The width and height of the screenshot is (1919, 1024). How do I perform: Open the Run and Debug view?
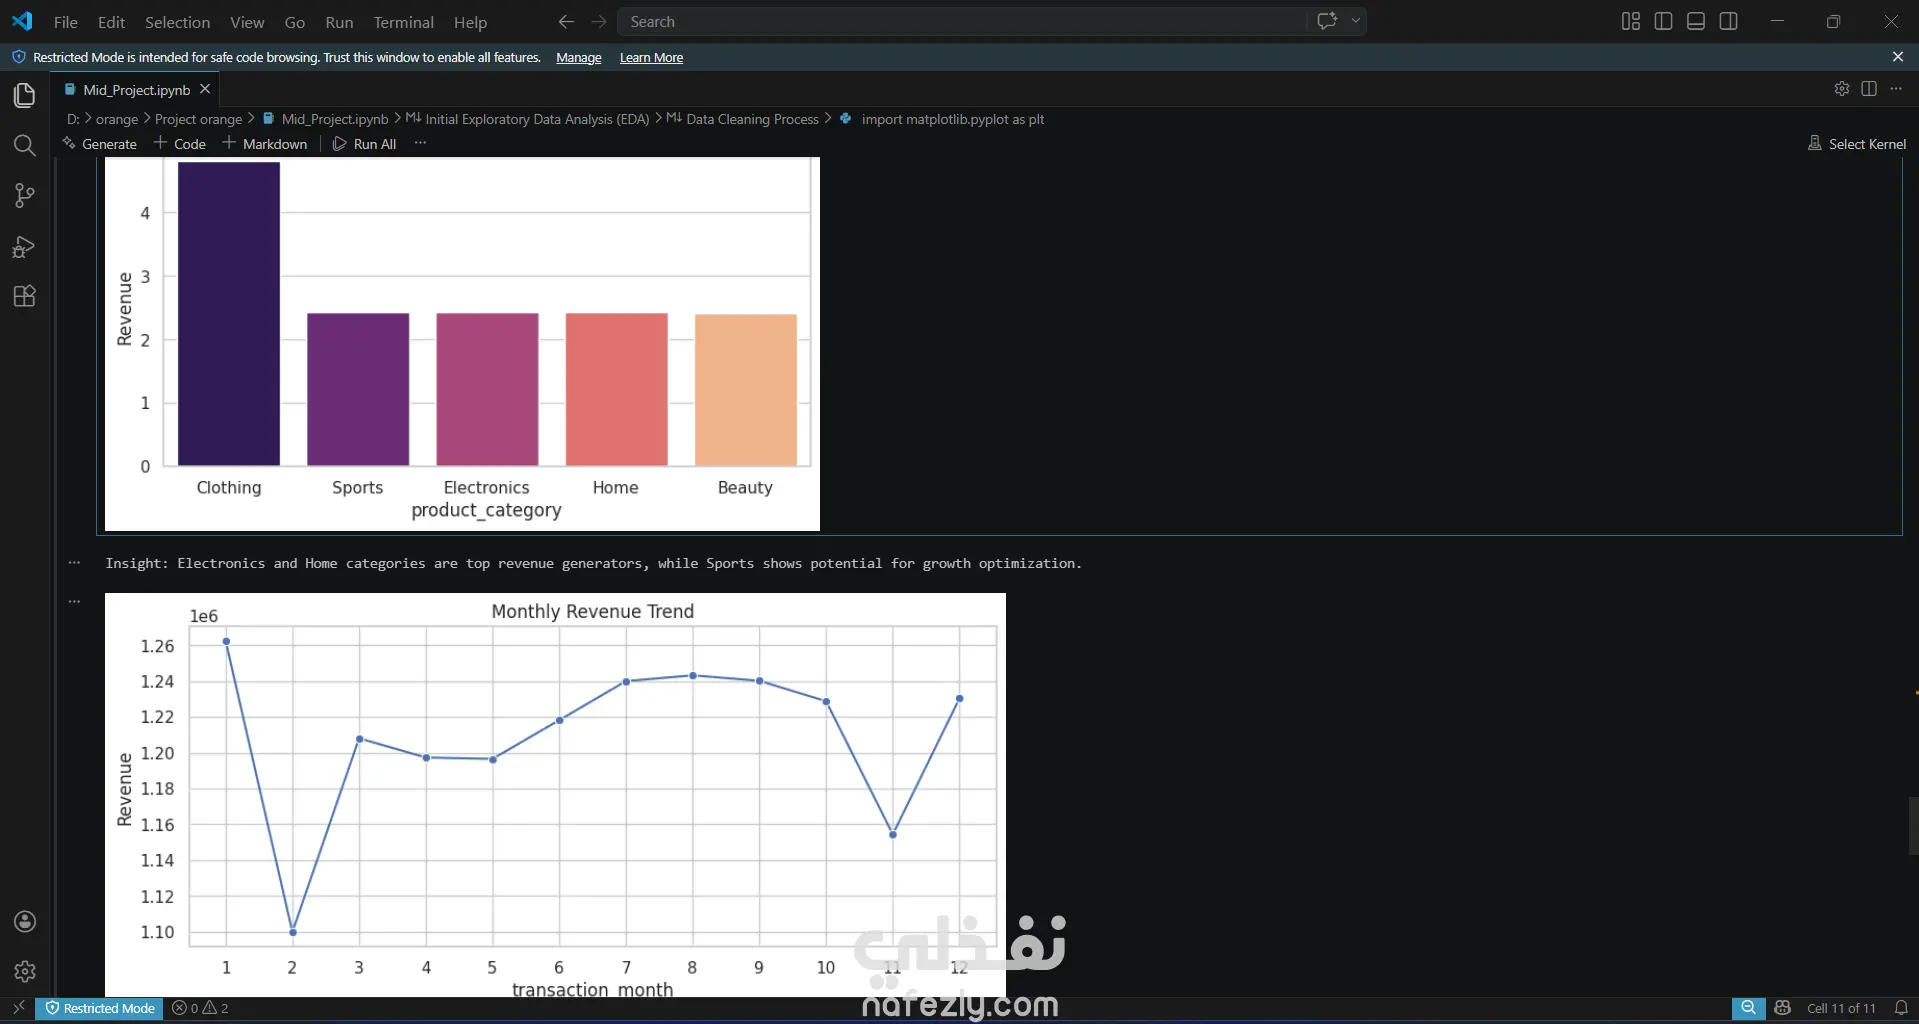[24, 246]
